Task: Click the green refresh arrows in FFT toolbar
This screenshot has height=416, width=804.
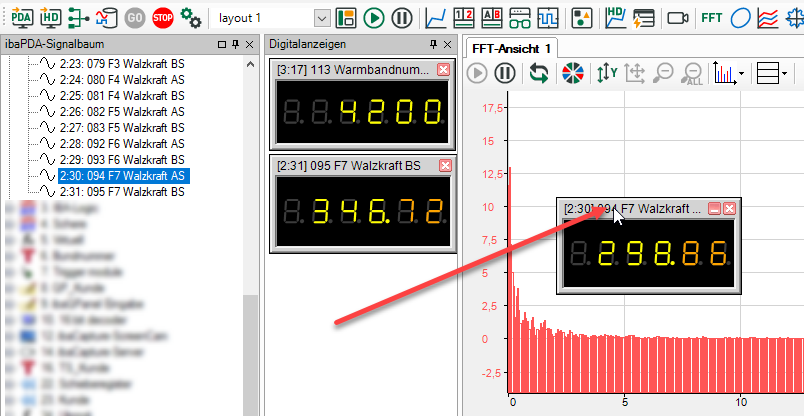Action: click(x=539, y=72)
